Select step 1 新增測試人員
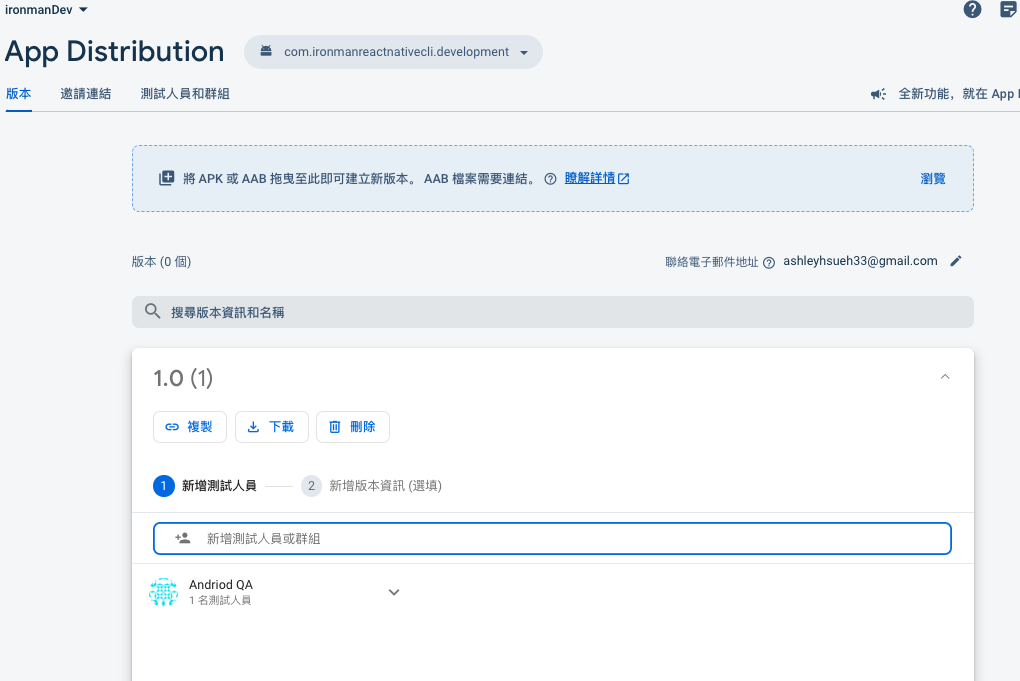 pos(205,486)
